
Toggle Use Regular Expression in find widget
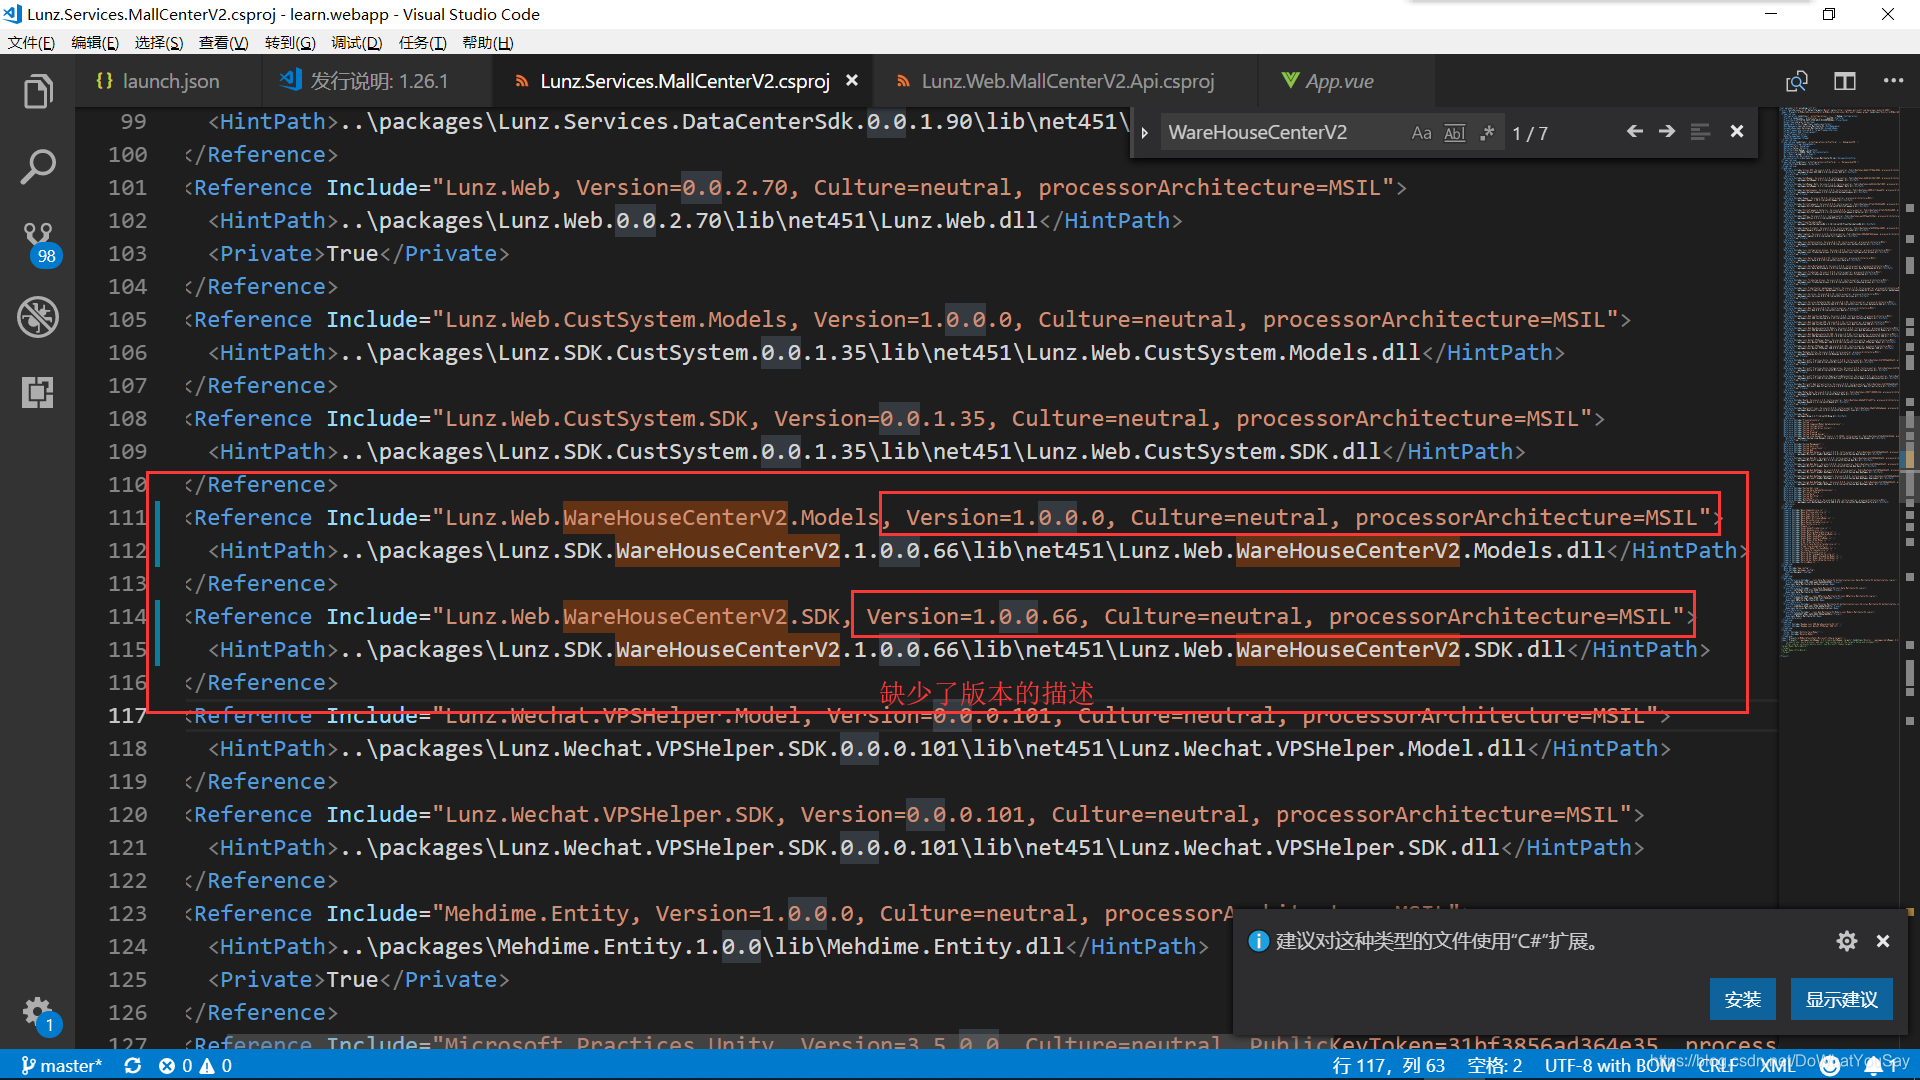click(x=1487, y=133)
